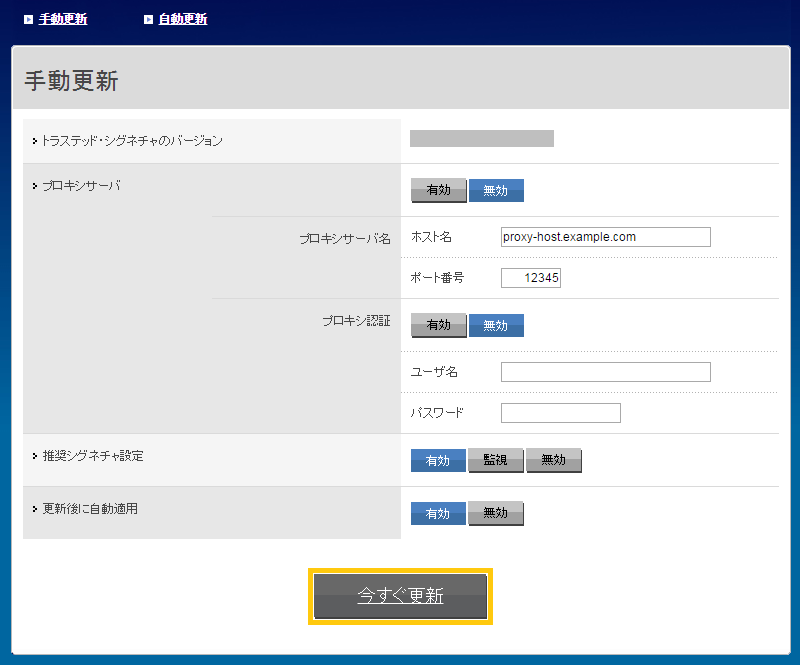Enable proxy server with 有効 button
800x665 pixels.
pyautogui.click(x=438, y=190)
